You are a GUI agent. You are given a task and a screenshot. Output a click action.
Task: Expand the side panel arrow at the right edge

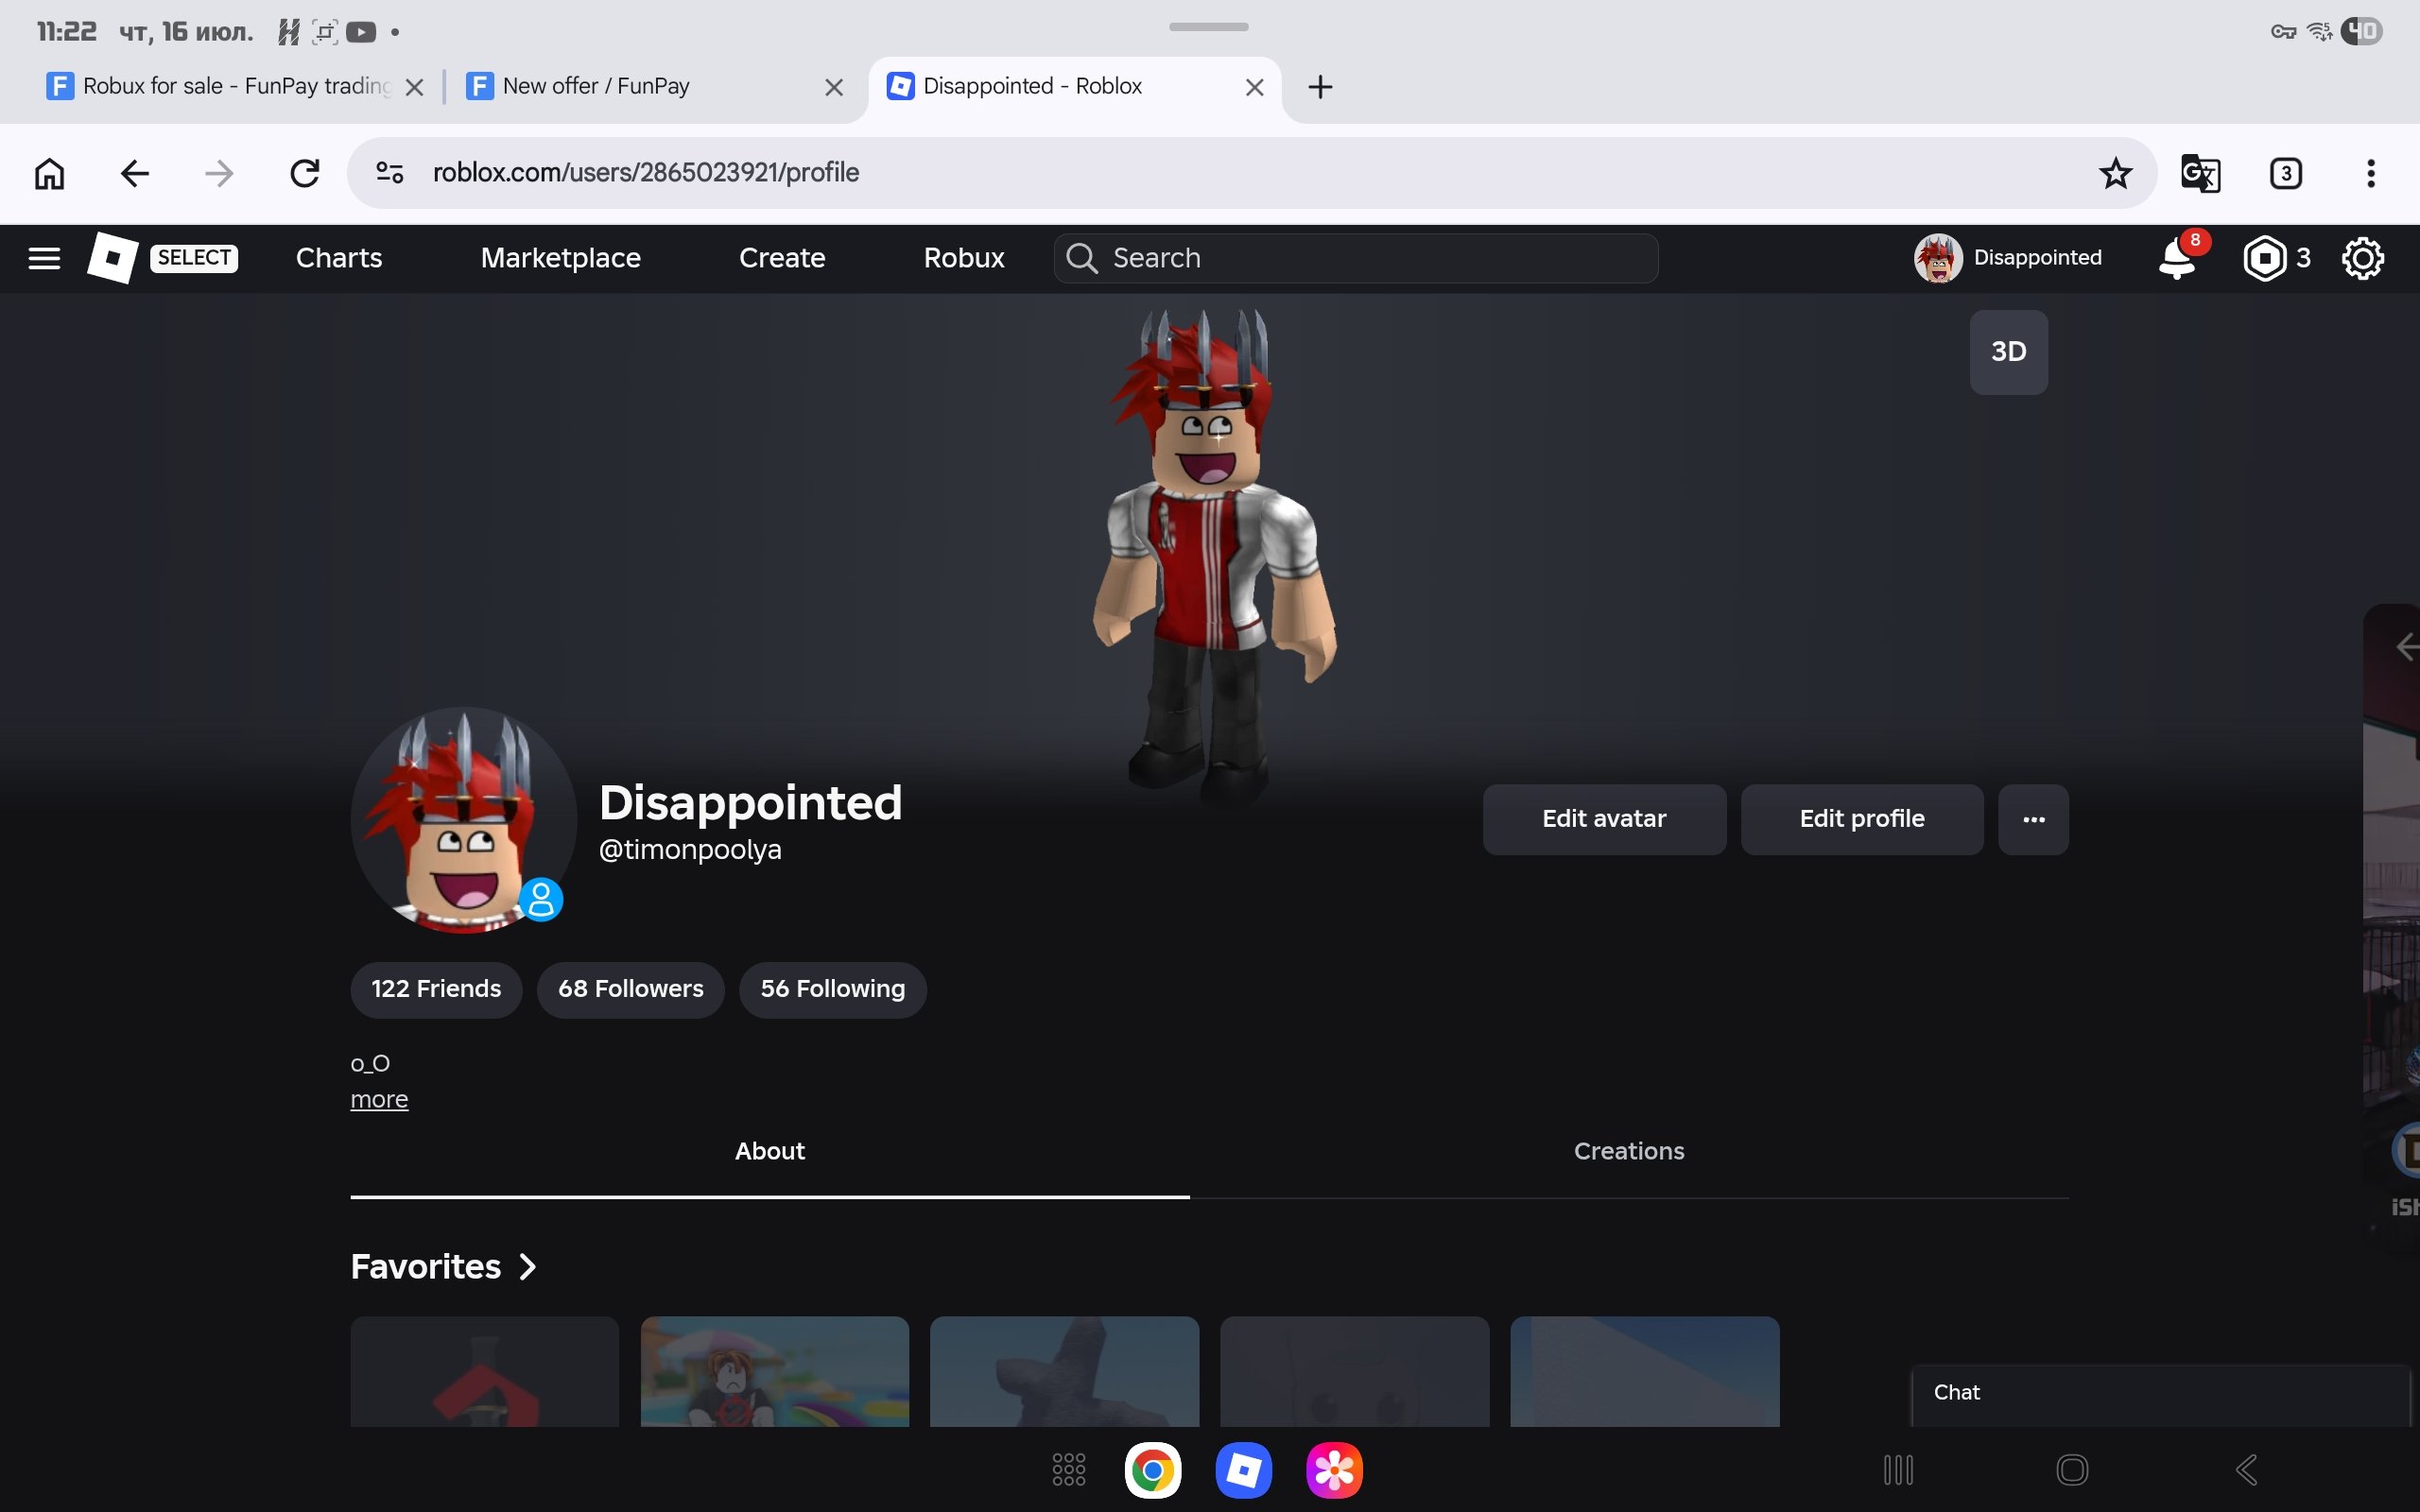tap(2405, 646)
